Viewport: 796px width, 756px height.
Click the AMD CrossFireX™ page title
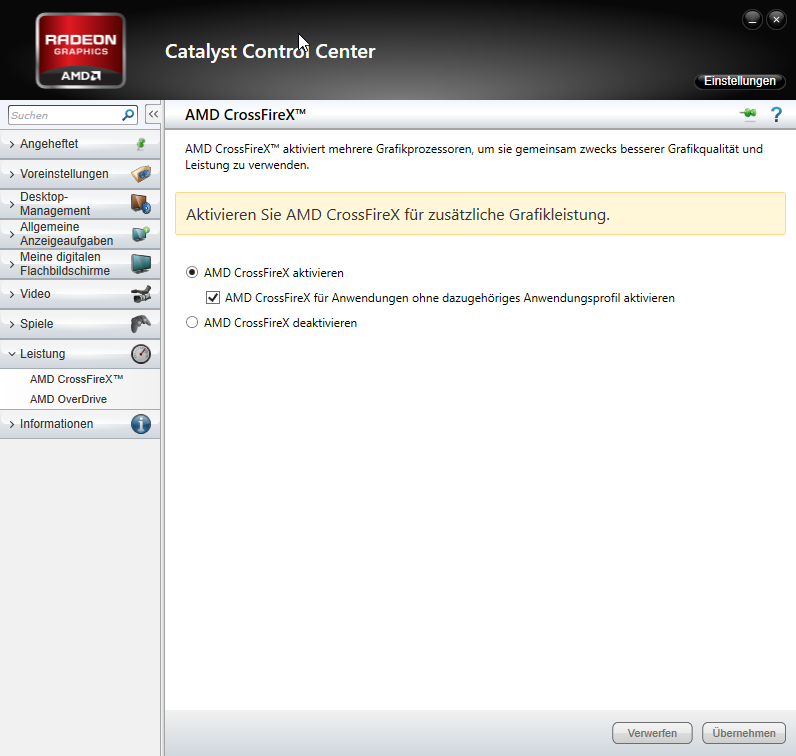[245, 115]
